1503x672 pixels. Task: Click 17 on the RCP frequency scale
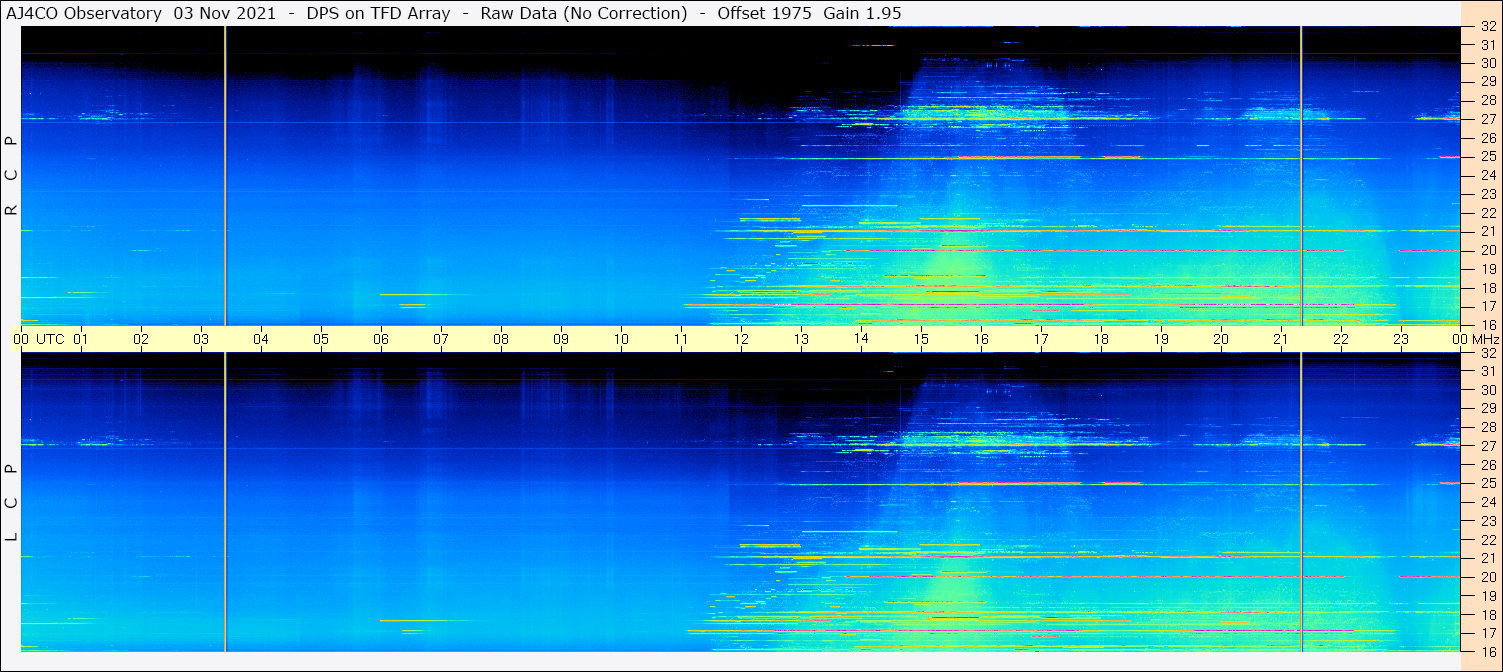(1487, 306)
